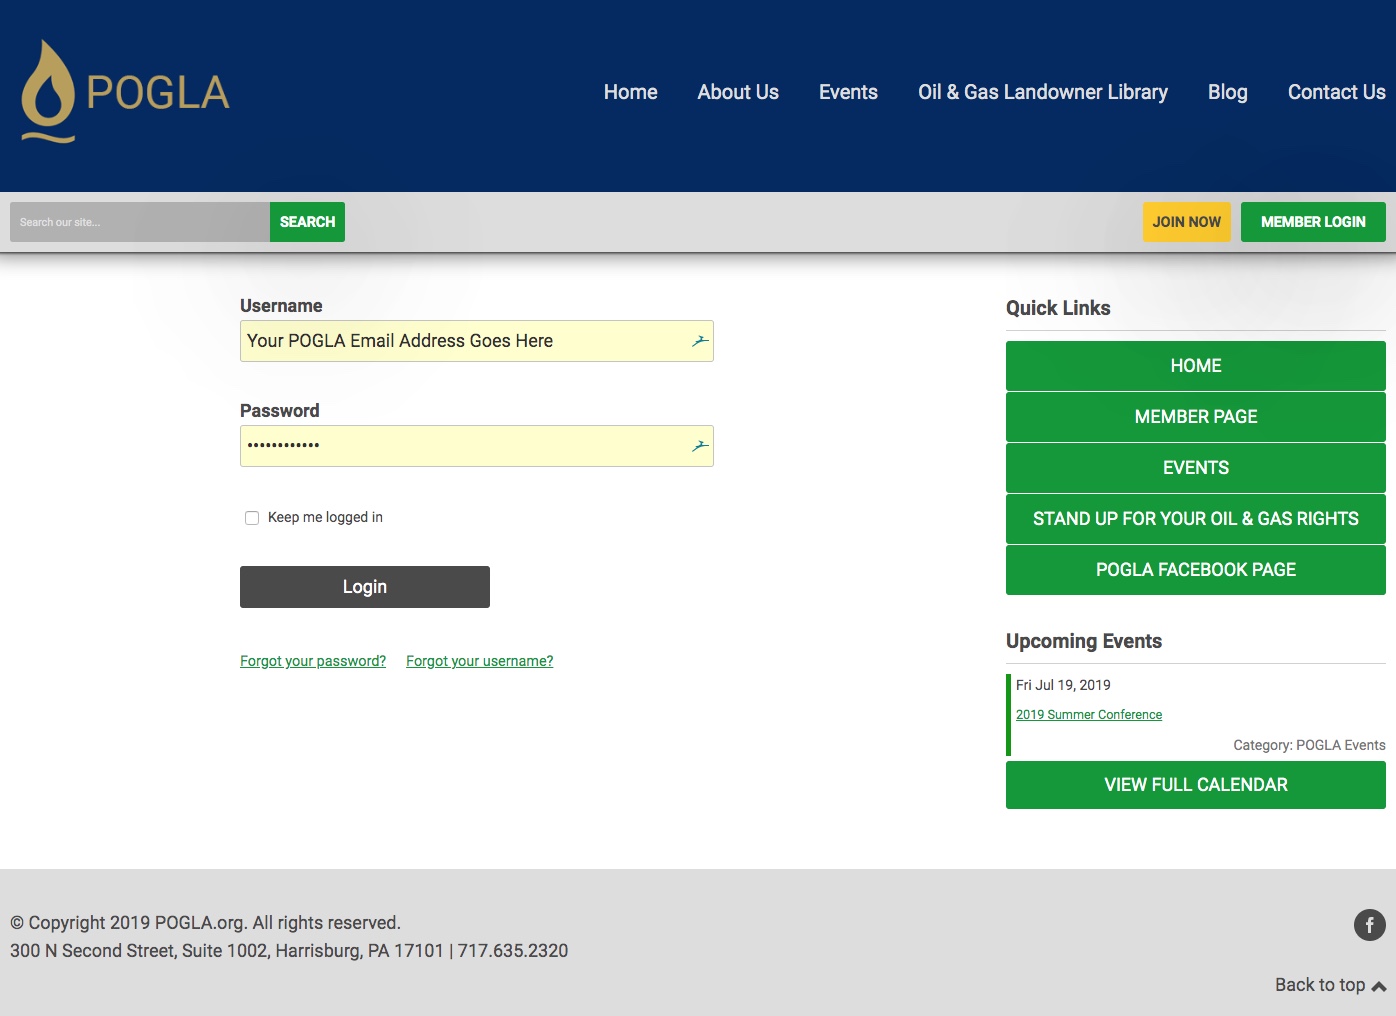Click the HOME quick link button

pyautogui.click(x=1196, y=366)
